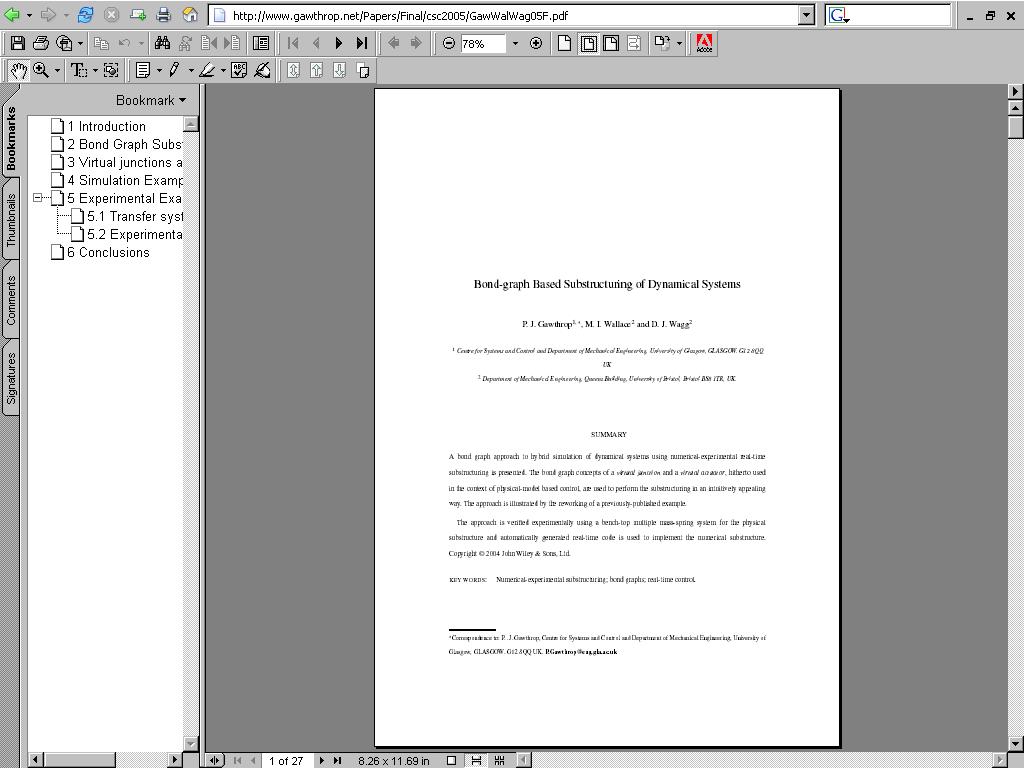The height and width of the screenshot is (768, 1024).
Task: Select the Note comment tool
Action: [x=143, y=70]
